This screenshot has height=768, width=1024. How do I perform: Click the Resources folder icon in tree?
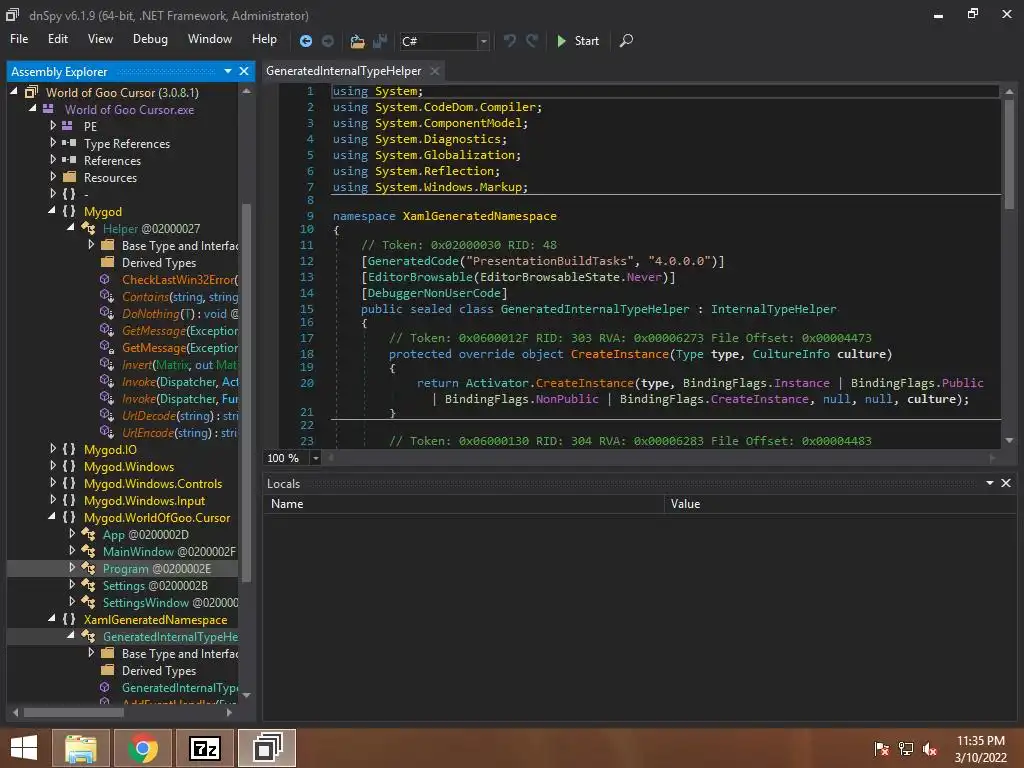coord(69,178)
